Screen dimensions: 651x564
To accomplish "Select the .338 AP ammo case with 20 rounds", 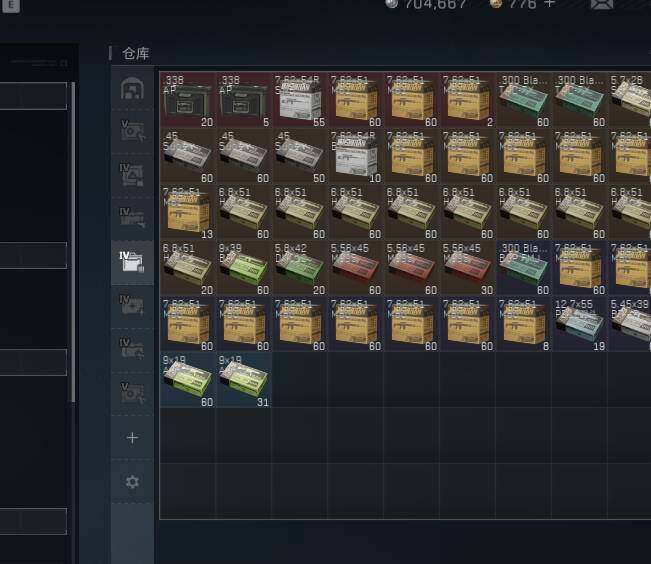I will [x=188, y=100].
